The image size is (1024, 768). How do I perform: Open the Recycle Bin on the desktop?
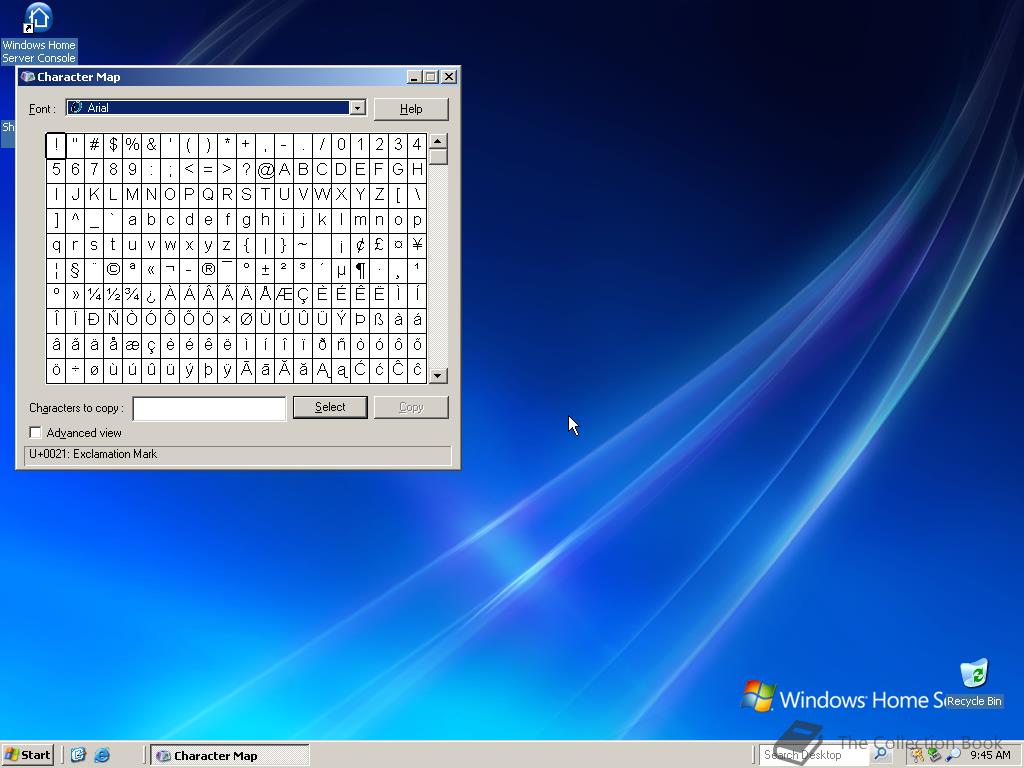click(974, 684)
